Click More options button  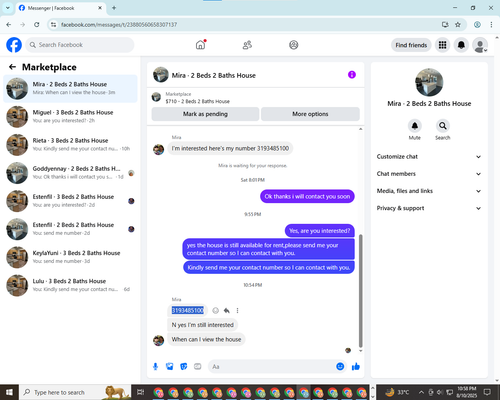point(310,114)
